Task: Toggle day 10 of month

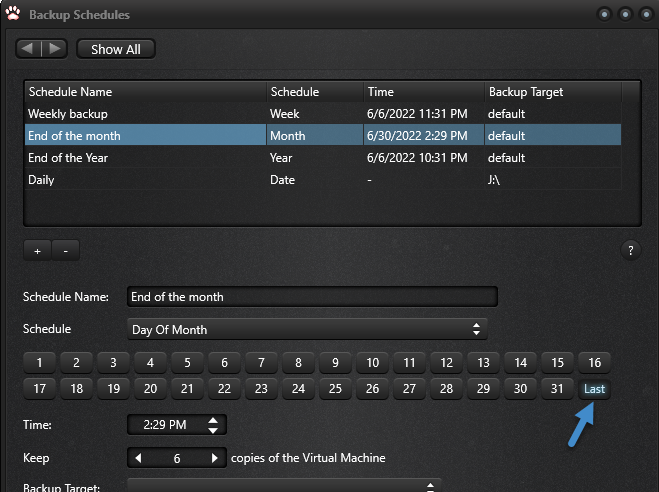Action: [372, 363]
